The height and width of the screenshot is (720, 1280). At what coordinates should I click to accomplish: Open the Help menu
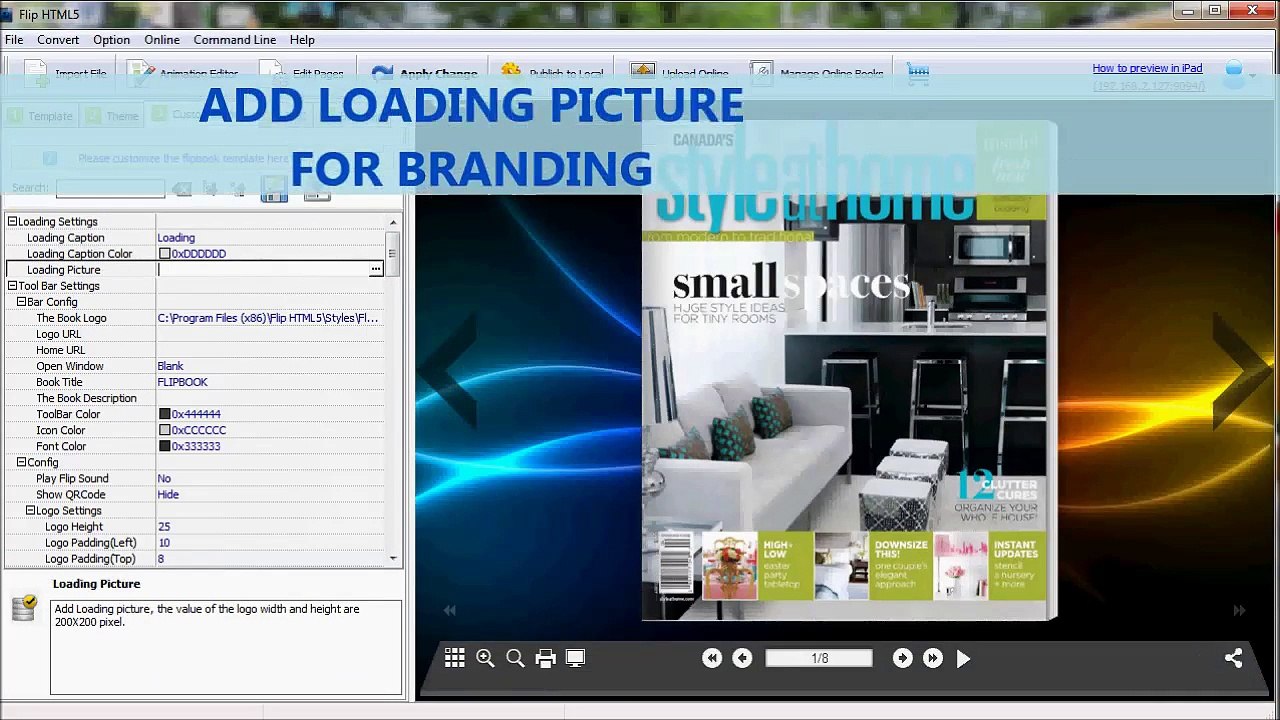coord(302,40)
